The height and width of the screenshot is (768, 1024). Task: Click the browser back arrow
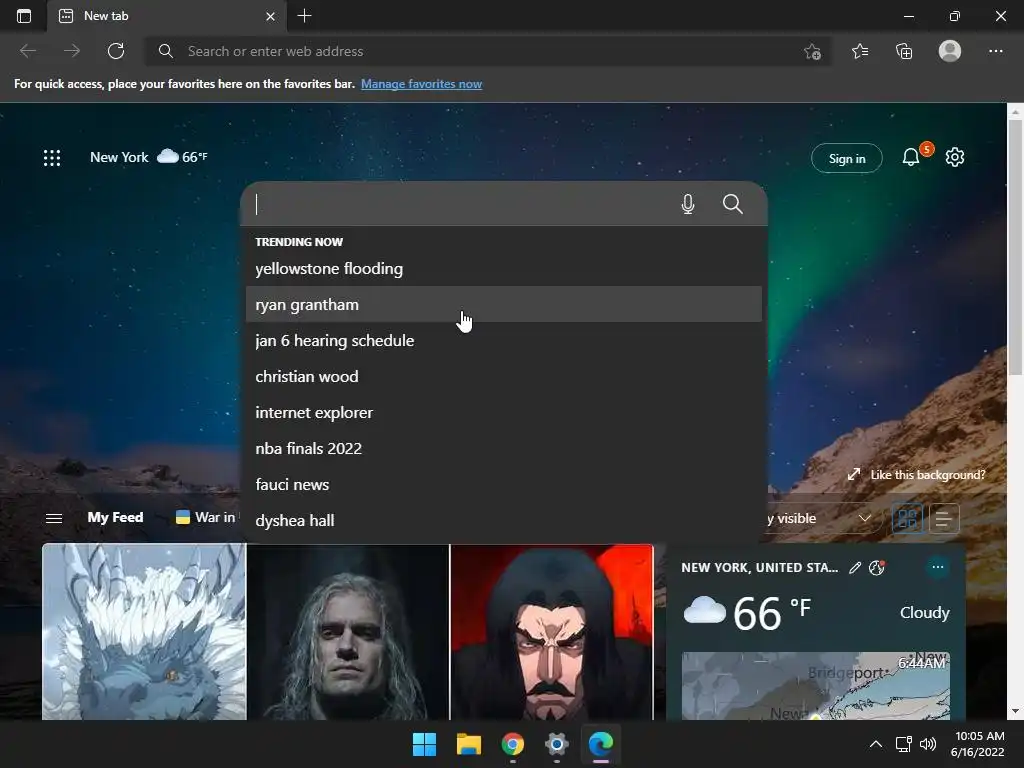click(27, 51)
